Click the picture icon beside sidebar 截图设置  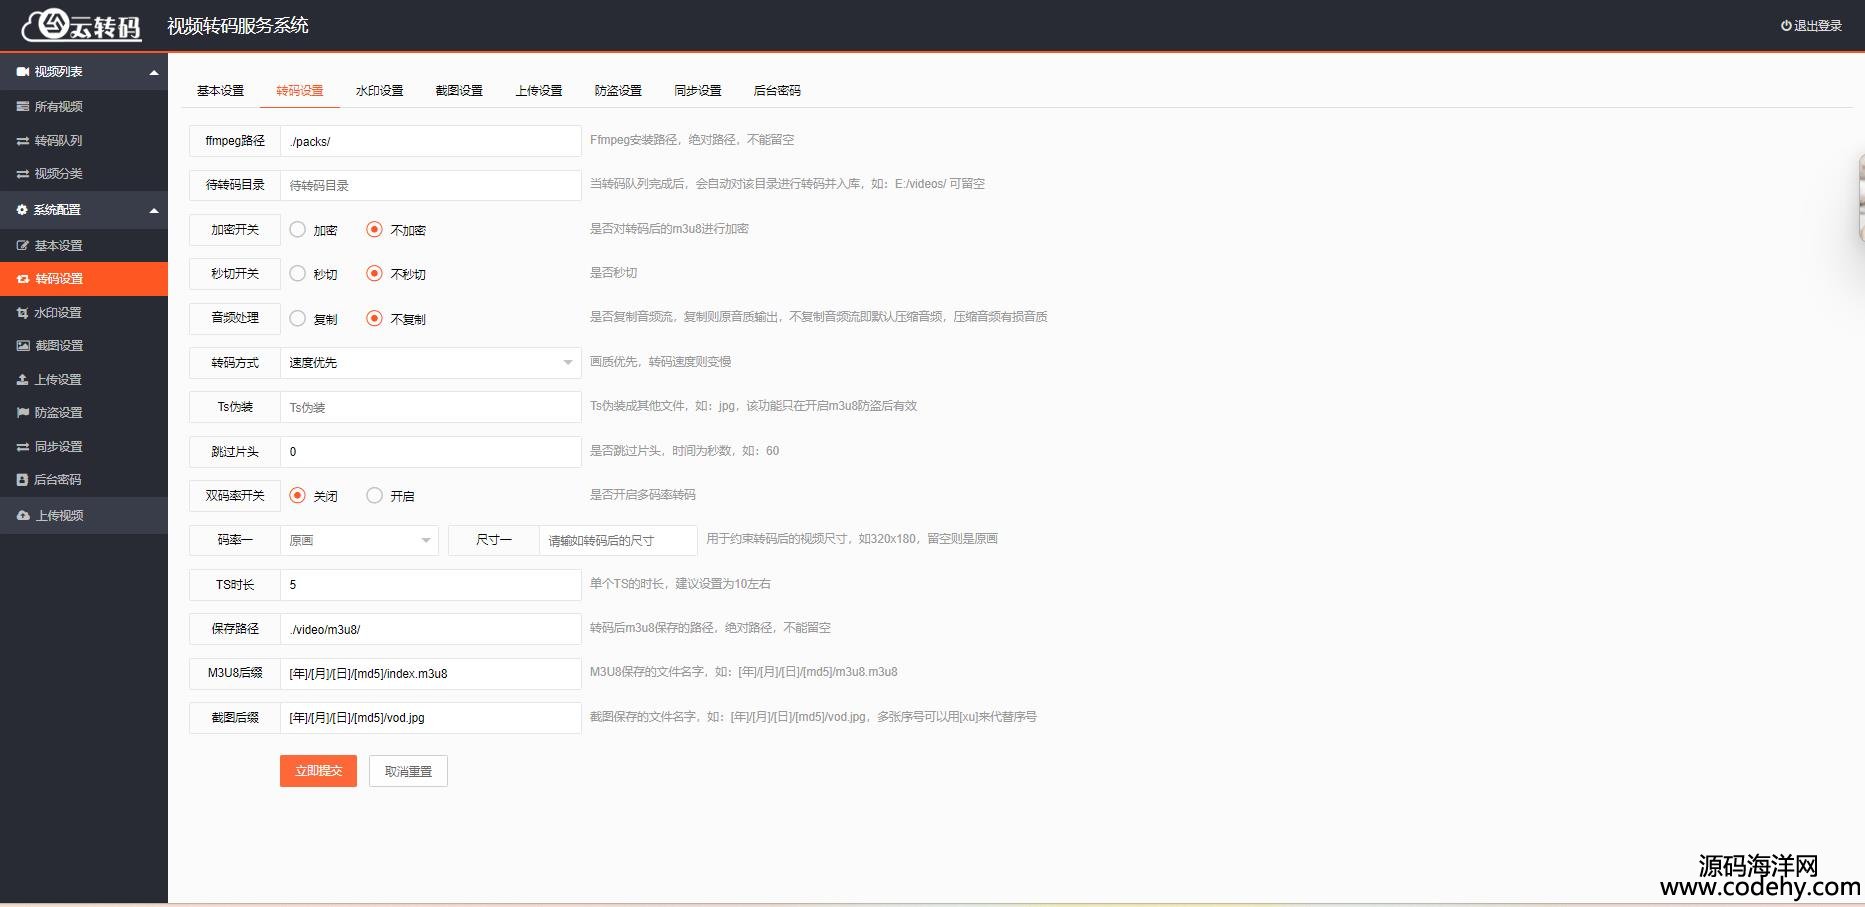22,346
